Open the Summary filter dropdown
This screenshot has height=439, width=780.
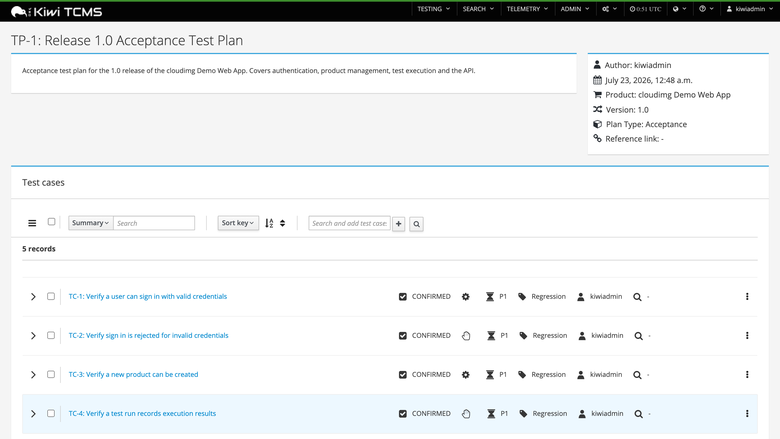[x=91, y=223]
